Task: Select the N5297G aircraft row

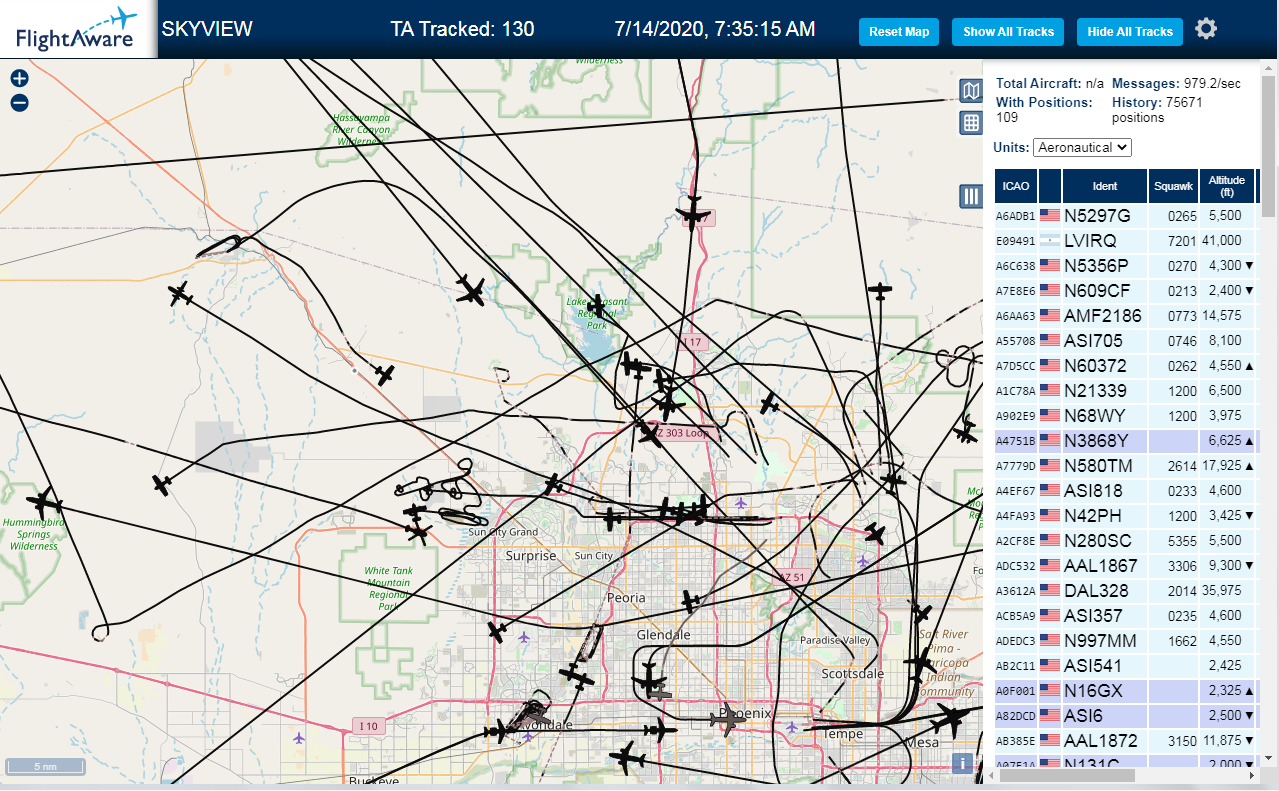Action: tap(1127, 215)
